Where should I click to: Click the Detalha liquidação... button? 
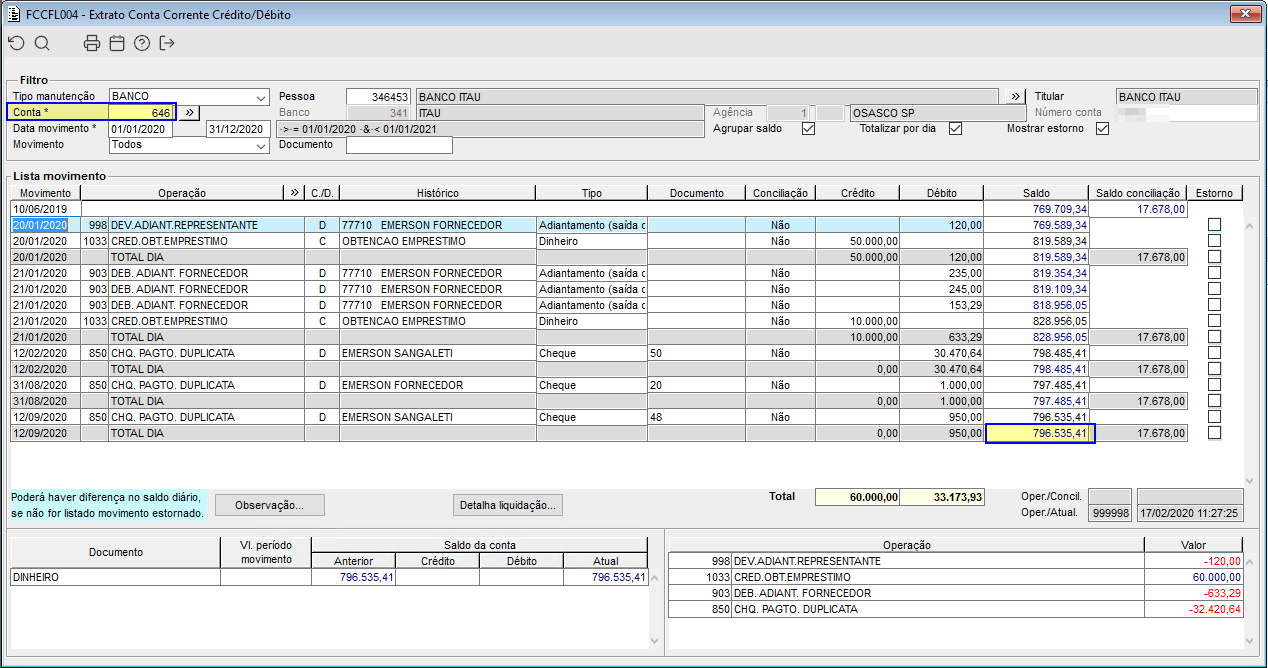tap(508, 505)
